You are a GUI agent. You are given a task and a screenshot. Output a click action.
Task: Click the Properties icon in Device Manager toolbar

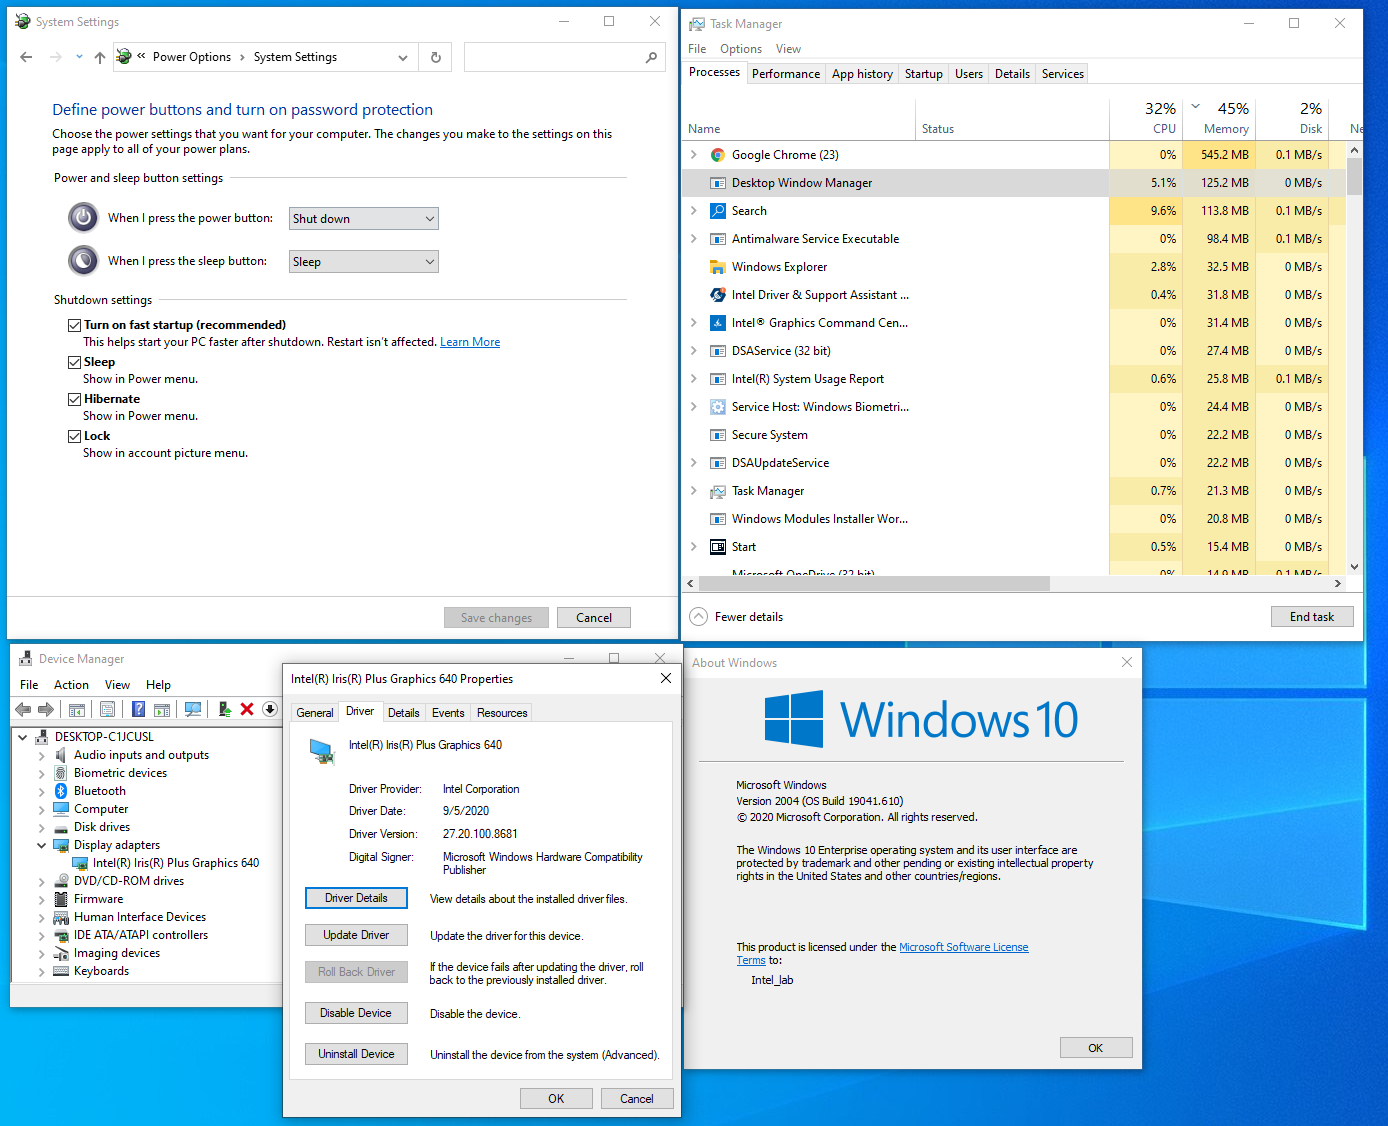coord(107,709)
